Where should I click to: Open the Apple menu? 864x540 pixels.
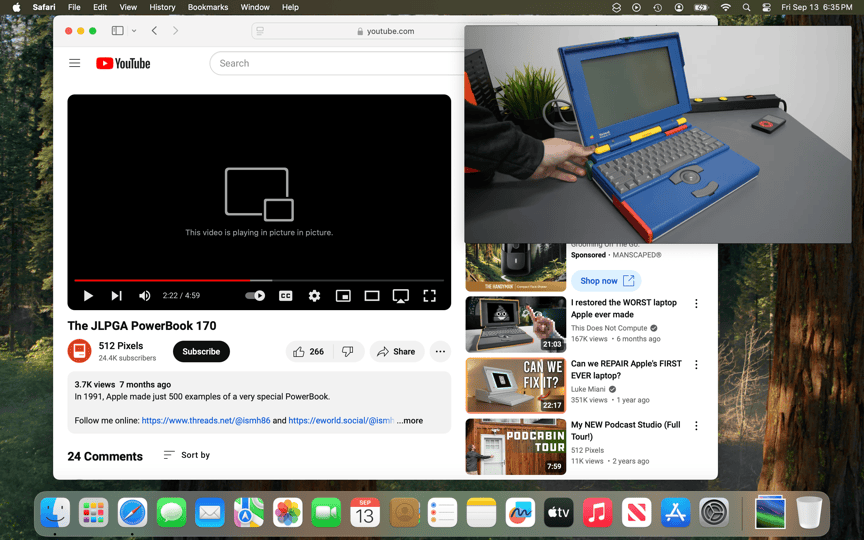pos(17,7)
